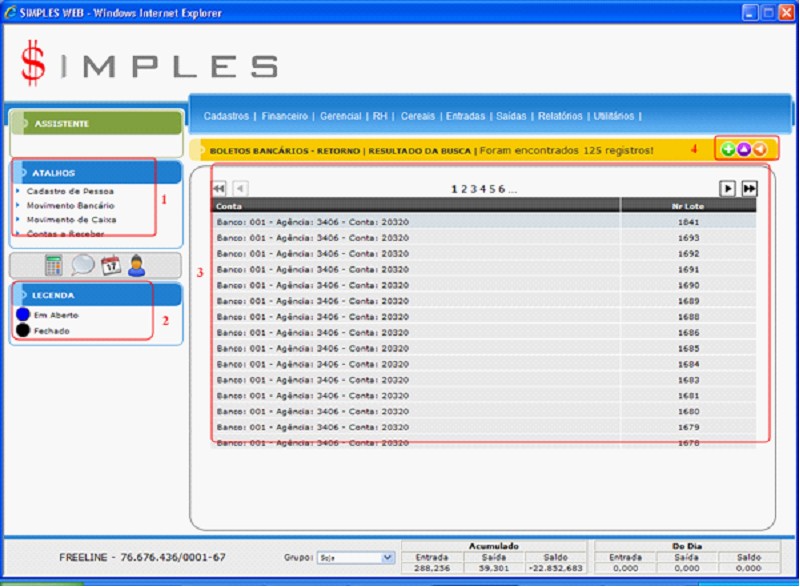Minimize the Internet Explorer window
Screen dimensions: 800x587
[x=749, y=13]
